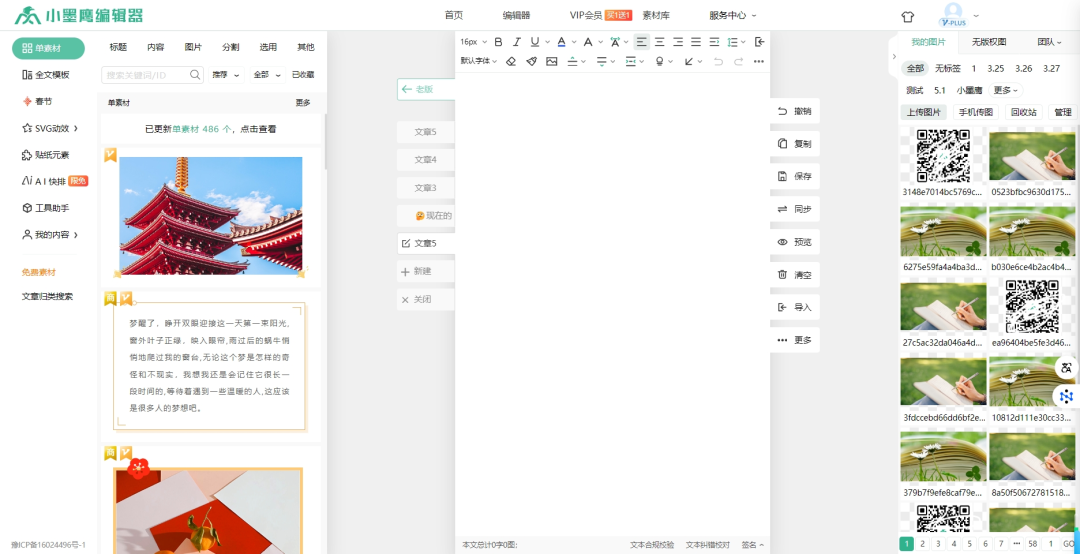
Task: Open the 全部 filter dropdown in materials
Action: click(x=267, y=74)
